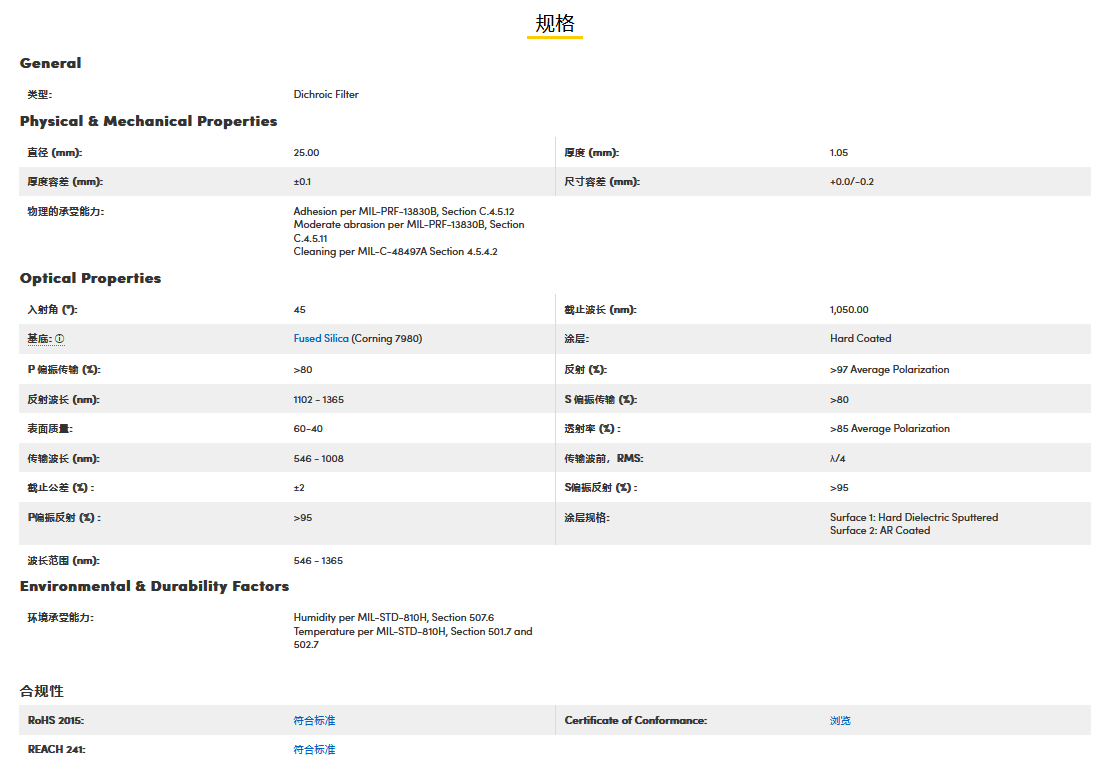This screenshot has height=782, width=1094.
Task: Select the 规格 tab heading
Action: [x=555, y=24]
